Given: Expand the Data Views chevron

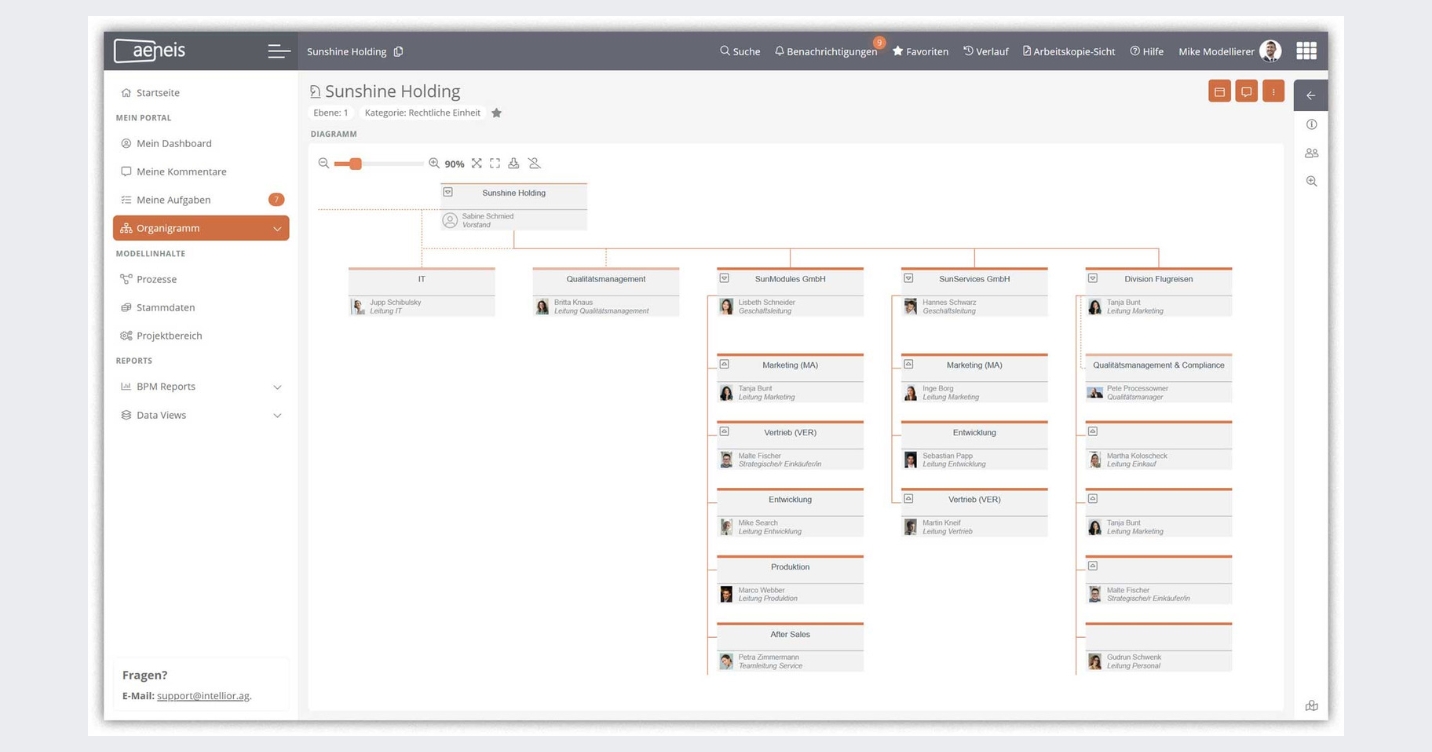Looking at the screenshot, I should (277, 416).
